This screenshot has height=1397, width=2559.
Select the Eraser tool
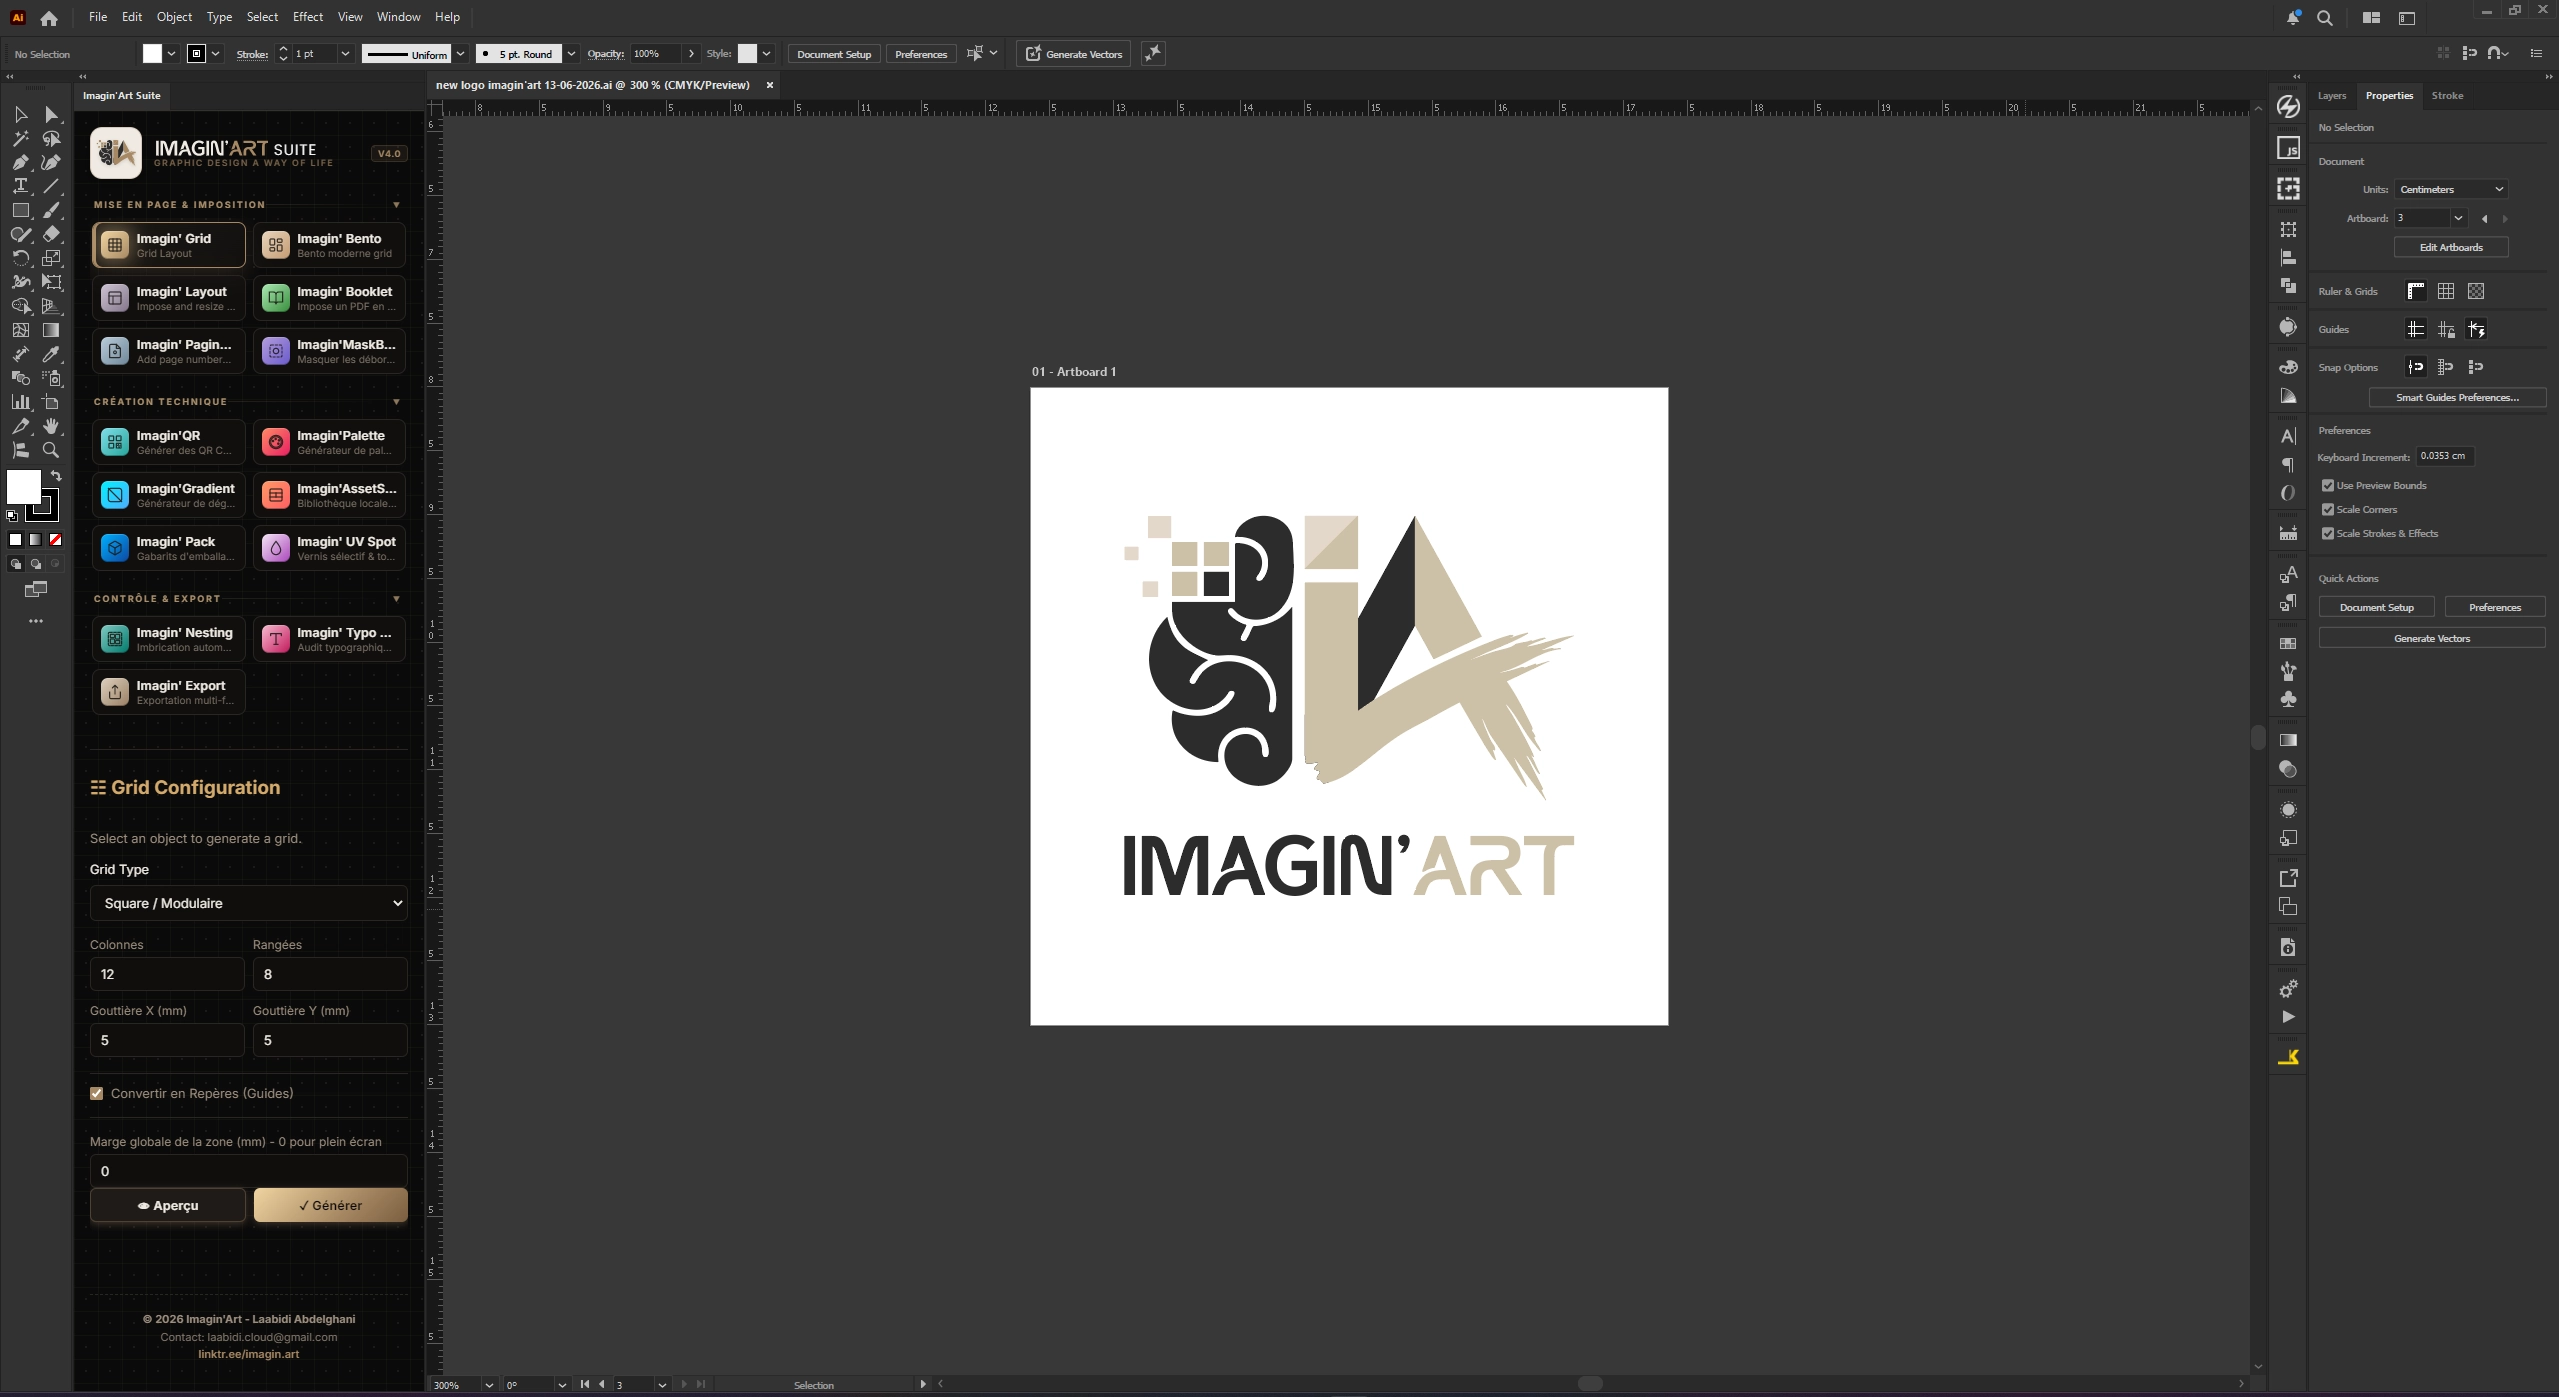[x=51, y=235]
